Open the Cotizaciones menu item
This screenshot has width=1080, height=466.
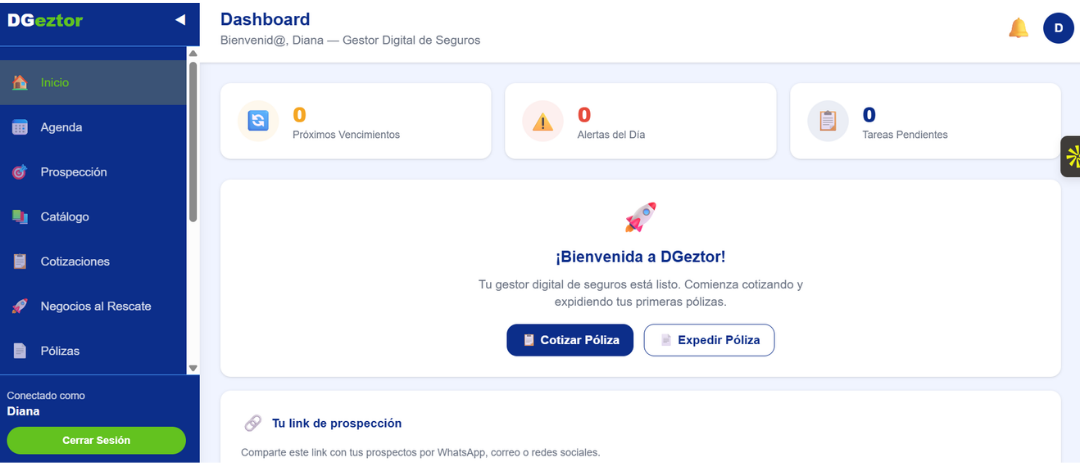pos(93,262)
